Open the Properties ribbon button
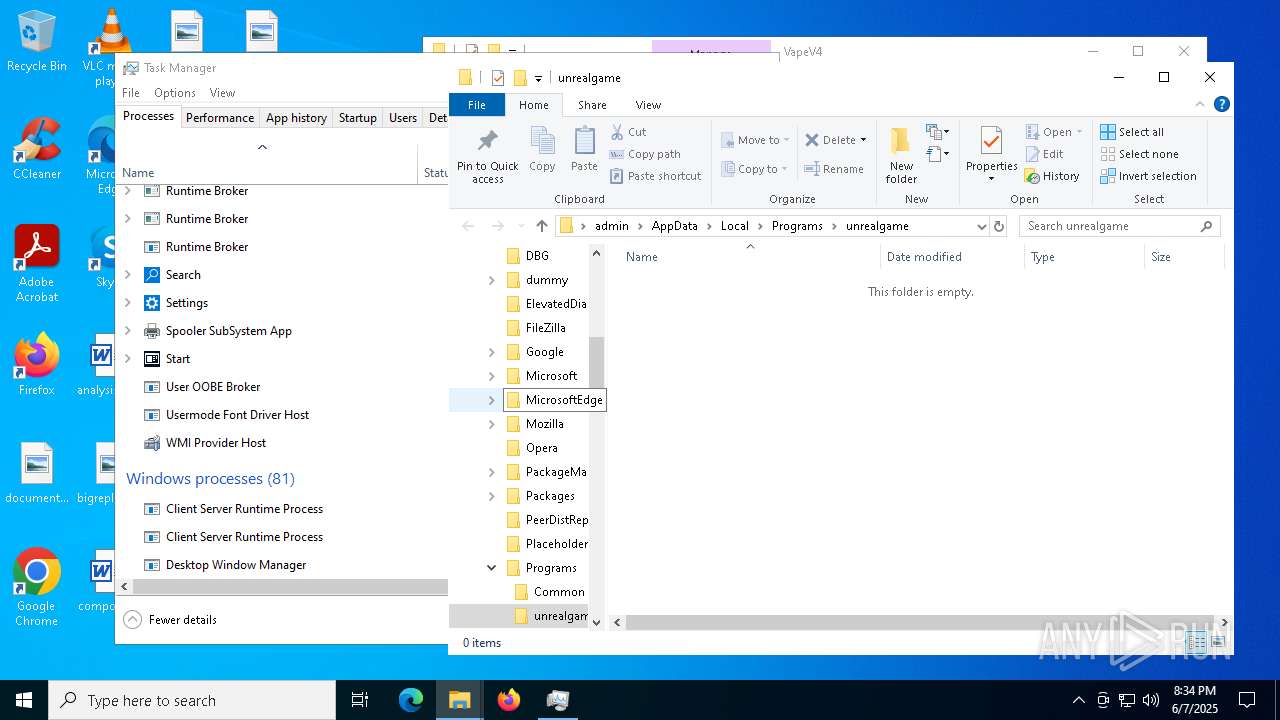 tap(991, 155)
